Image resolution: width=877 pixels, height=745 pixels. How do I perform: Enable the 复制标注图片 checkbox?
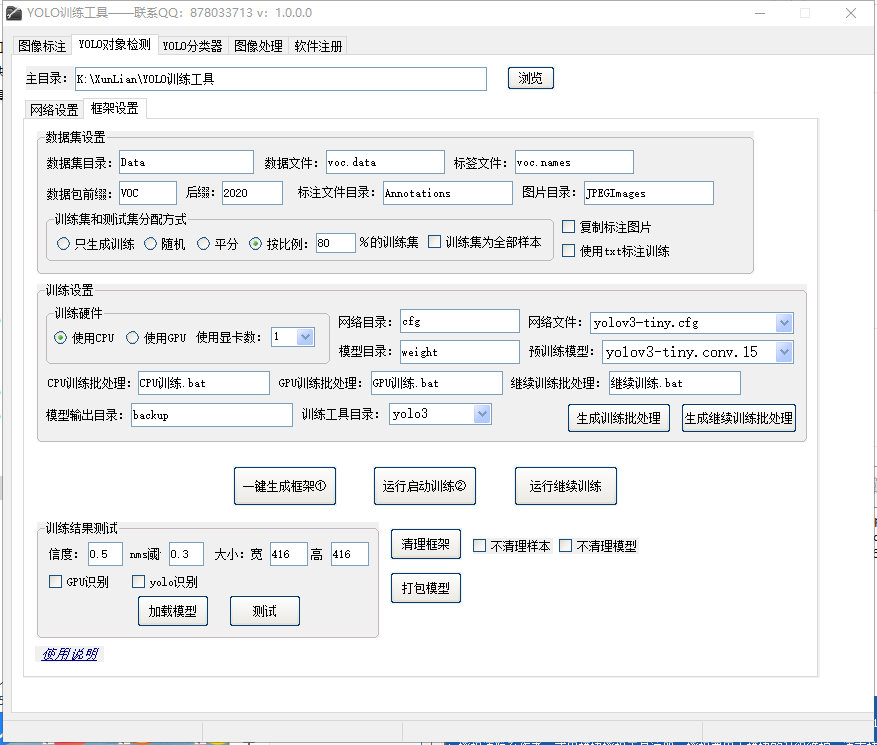569,227
